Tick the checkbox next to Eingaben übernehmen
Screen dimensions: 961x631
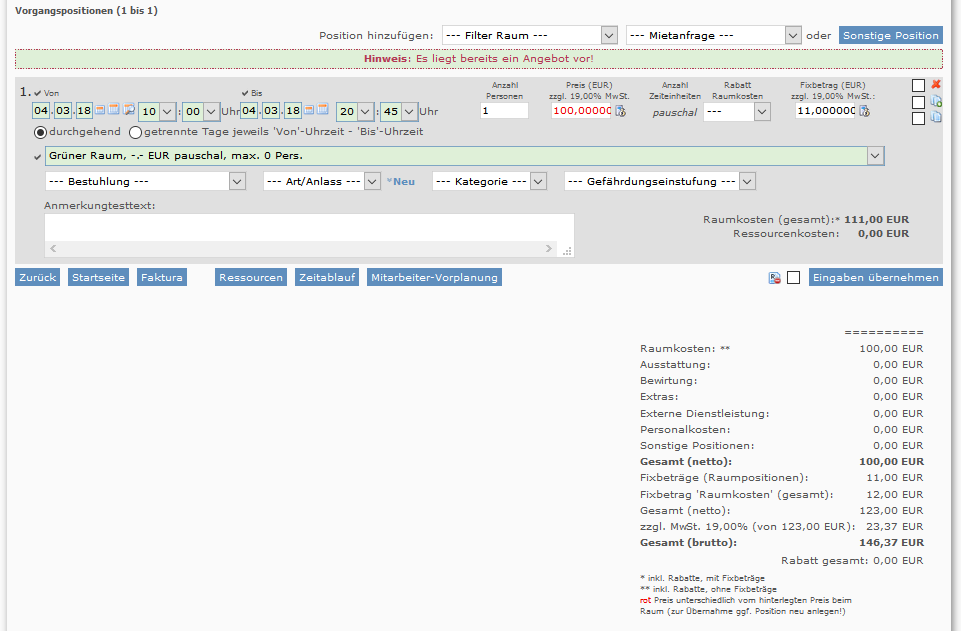point(793,278)
